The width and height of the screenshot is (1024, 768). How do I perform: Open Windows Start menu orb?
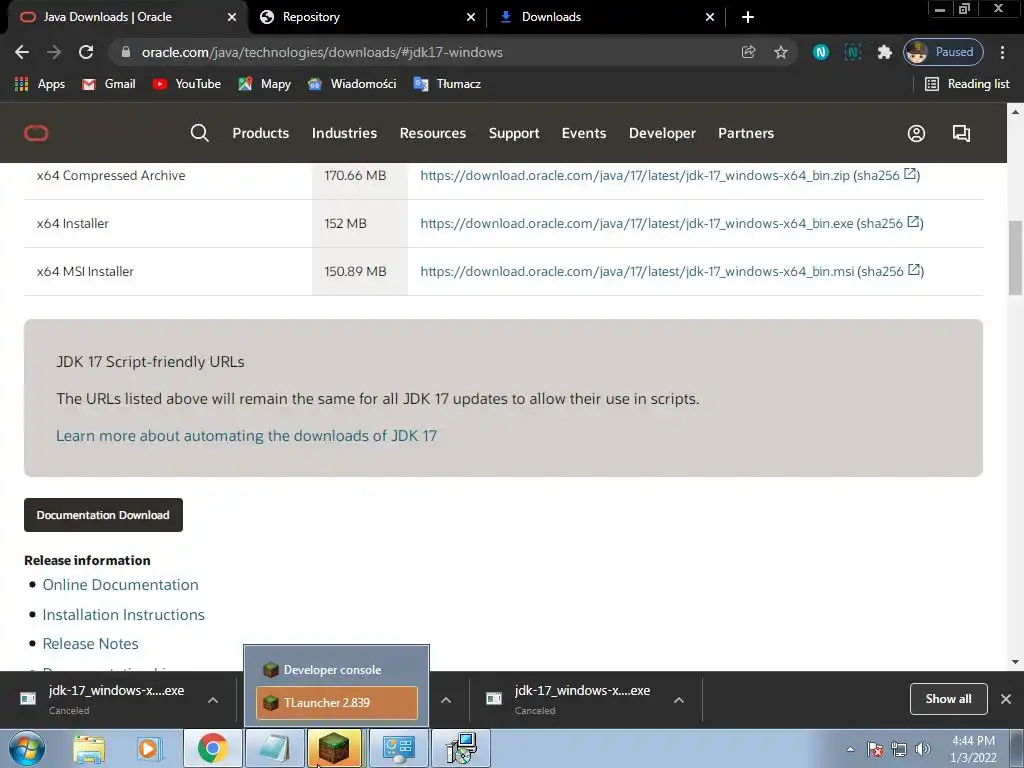click(x=27, y=748)
